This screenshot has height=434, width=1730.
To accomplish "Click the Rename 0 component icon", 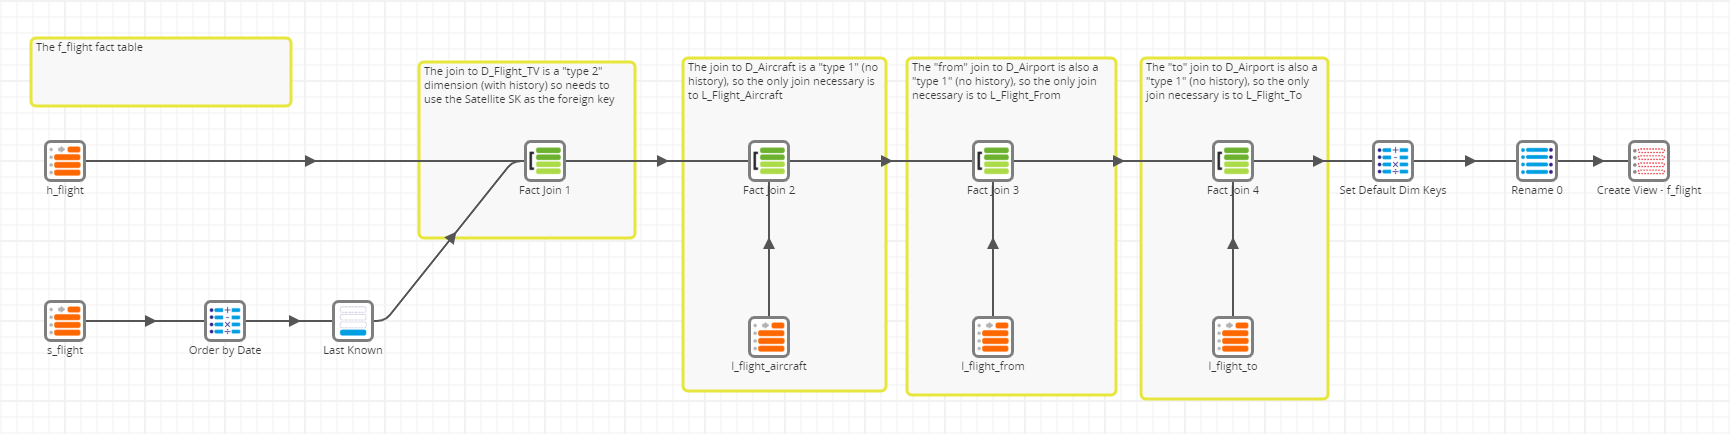I will (1537, 161).
